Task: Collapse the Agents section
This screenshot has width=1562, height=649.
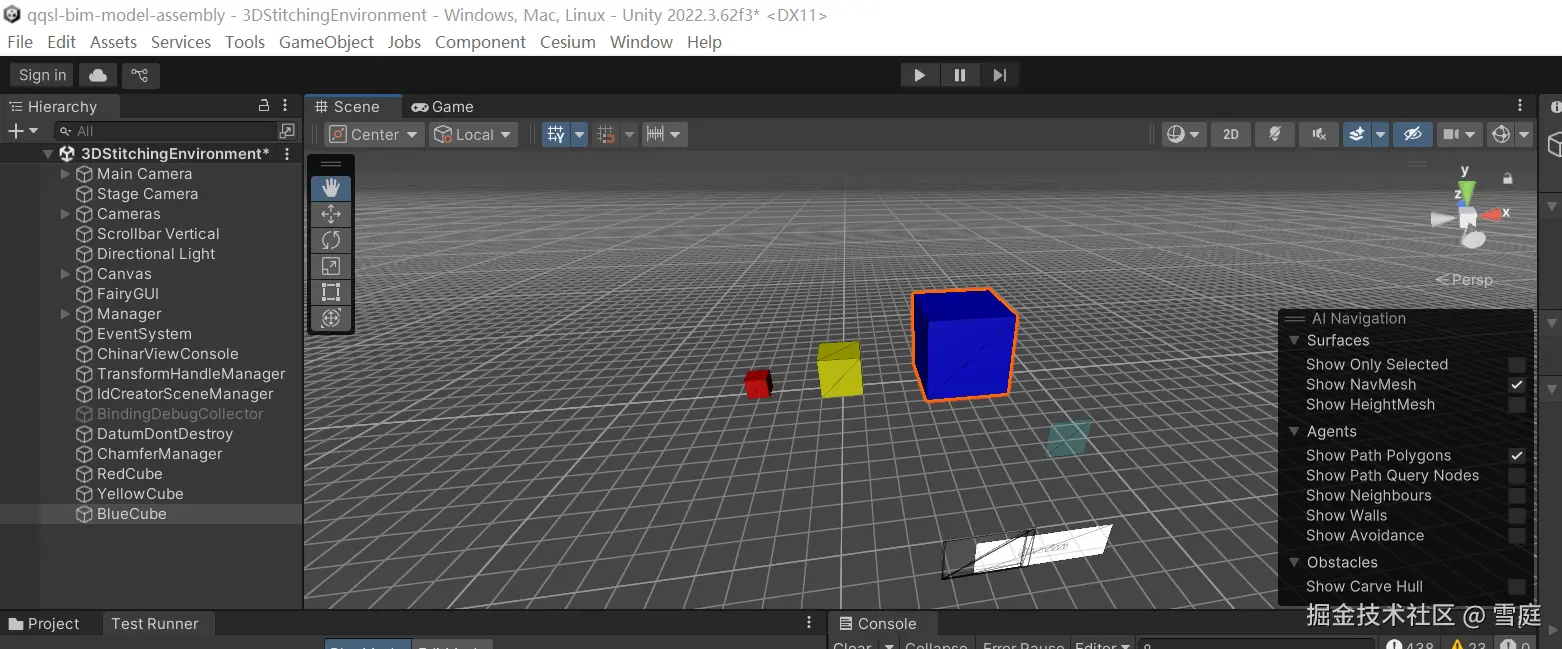Action: pos(1293,432)
